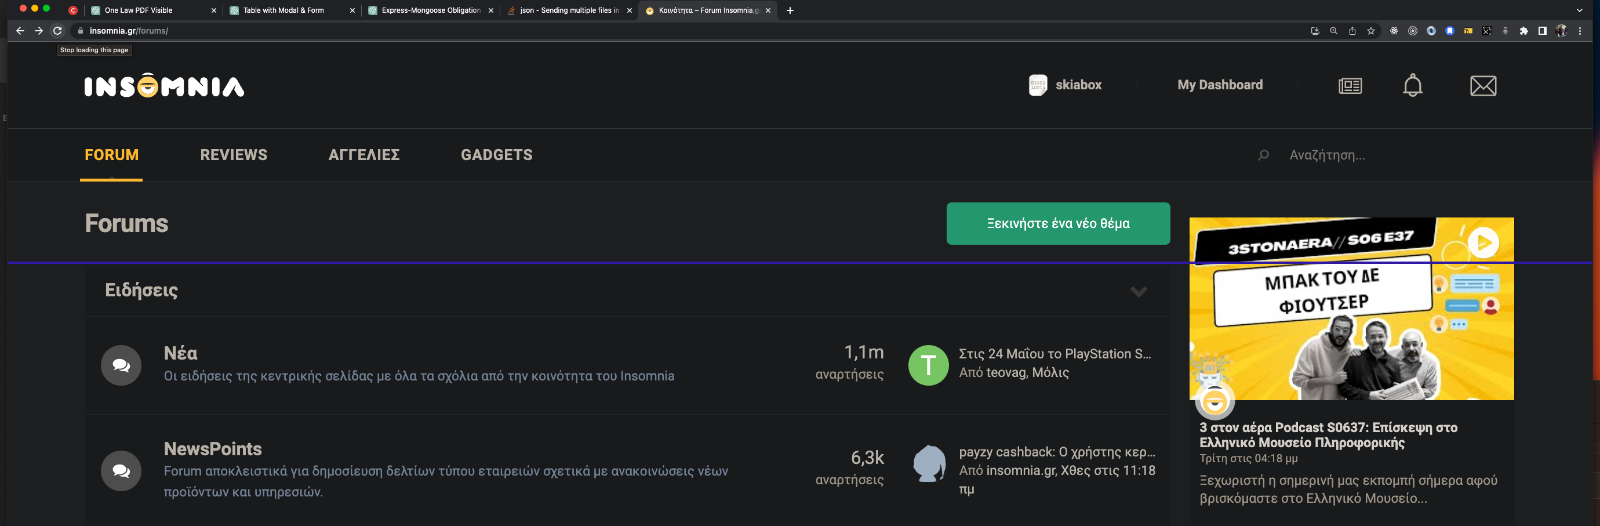Click Ξεκινήστε ένα νέο θέμα button
The image size is (1600, 526).
pyautogui.click(x=1058, y=224)
